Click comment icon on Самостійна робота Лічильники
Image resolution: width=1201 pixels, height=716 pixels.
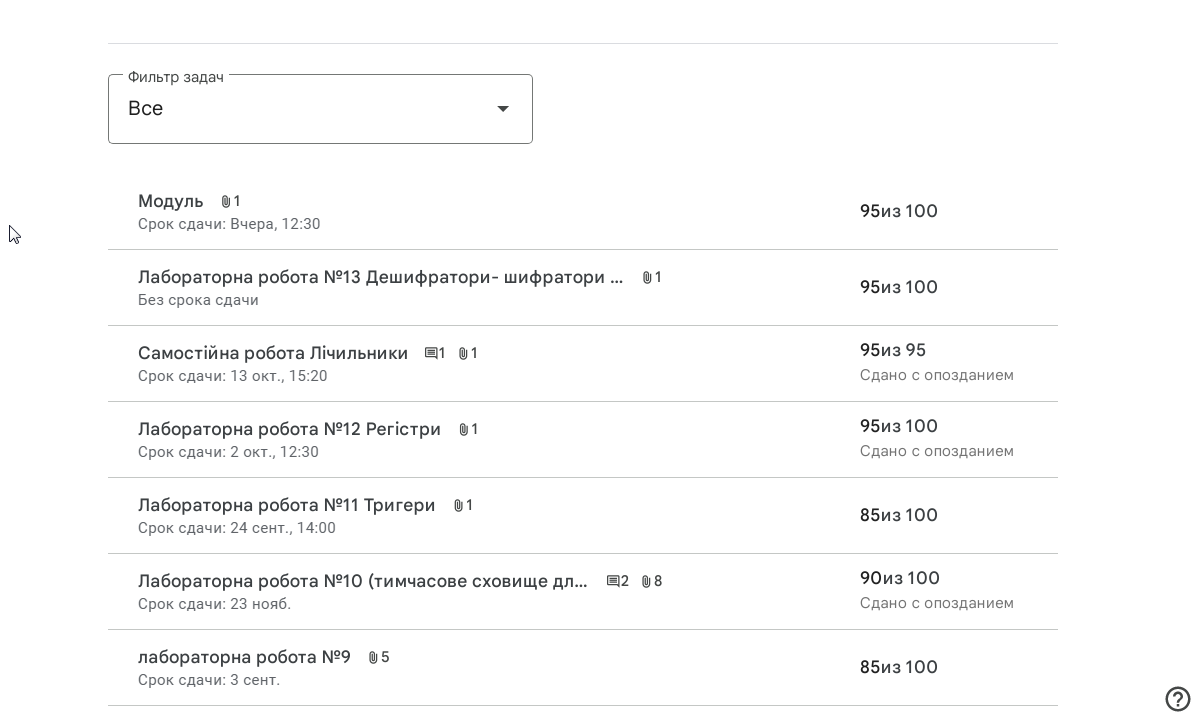click(x=431, y=354)
